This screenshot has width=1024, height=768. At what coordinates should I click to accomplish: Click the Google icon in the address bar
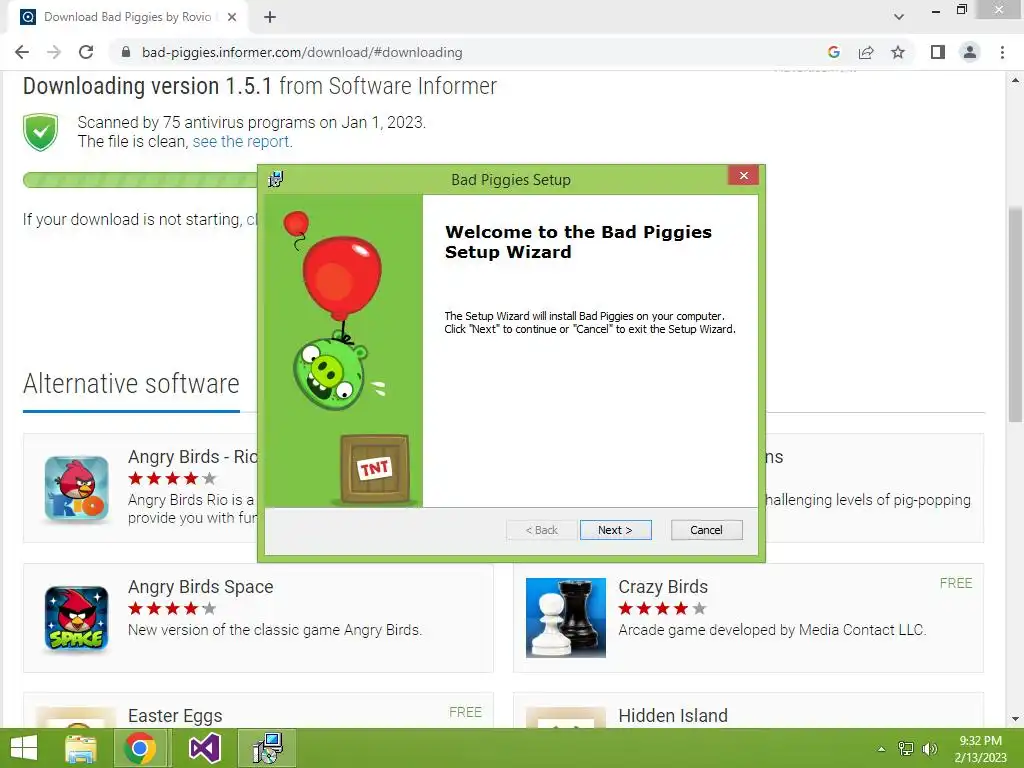(833, 52)
